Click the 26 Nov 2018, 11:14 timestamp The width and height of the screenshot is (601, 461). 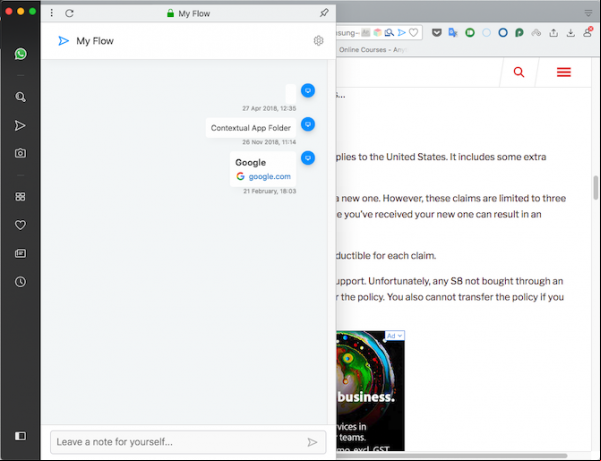[269, 142]
